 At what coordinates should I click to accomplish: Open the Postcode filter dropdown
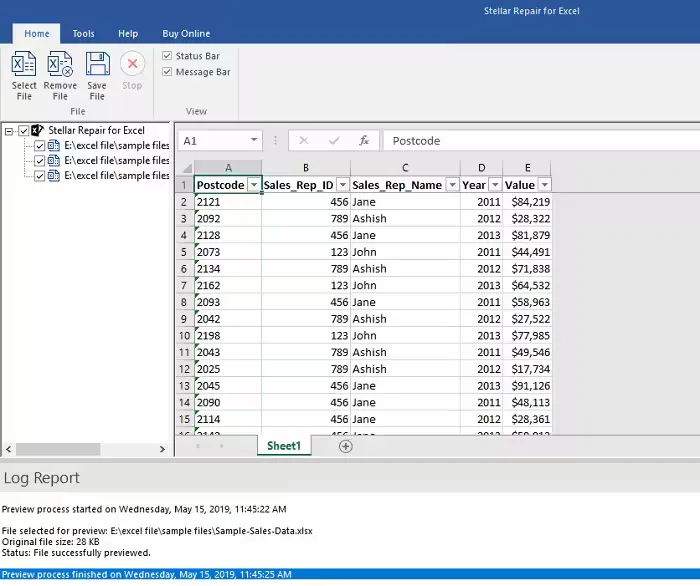(254, 185)
